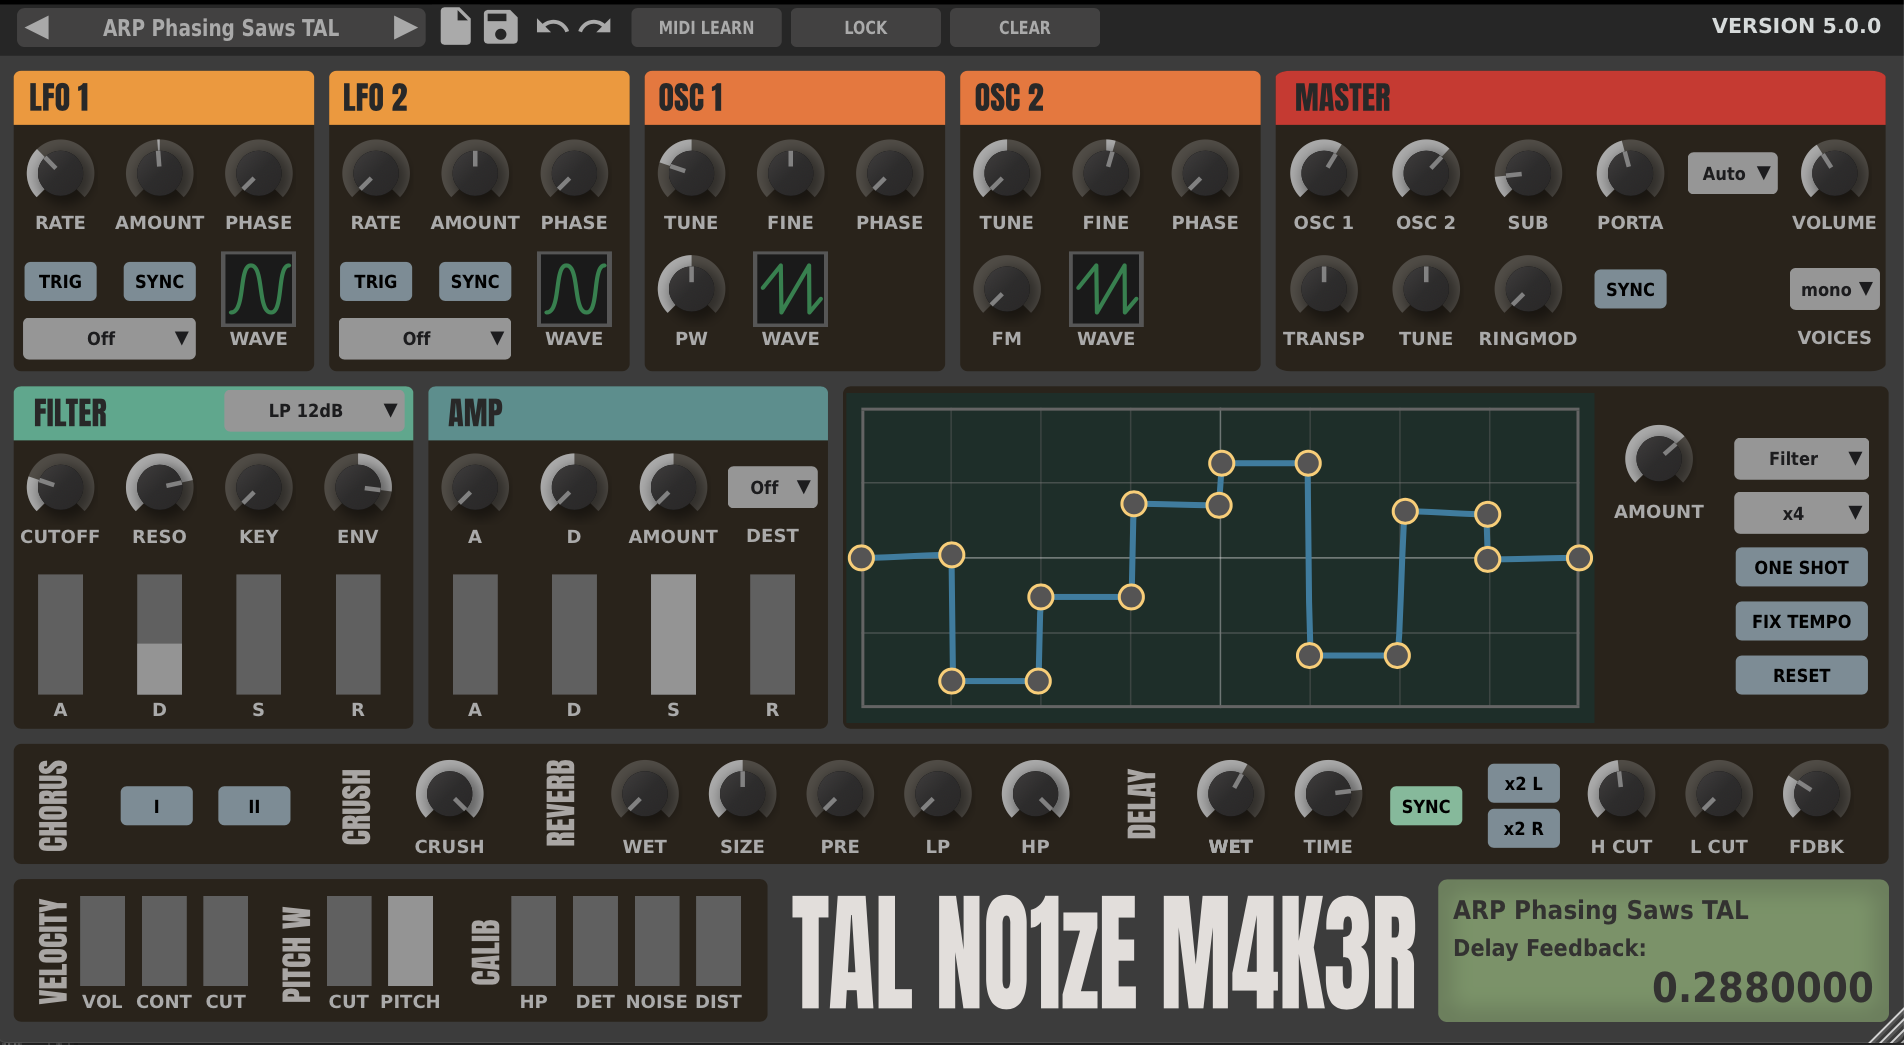The height and width of the screenshot is (1045, 1904).
Task: Open LFO 2 destination dropdown set to Off
Action: coord(425,338)
